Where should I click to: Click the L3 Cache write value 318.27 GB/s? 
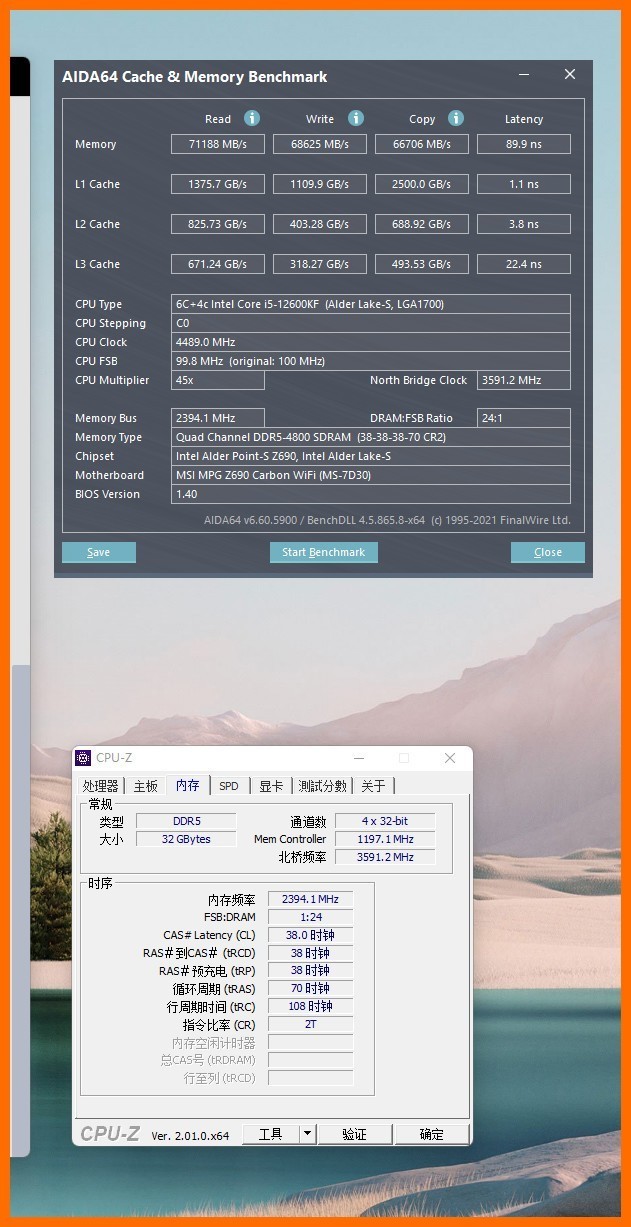click(x=320, y=264)
